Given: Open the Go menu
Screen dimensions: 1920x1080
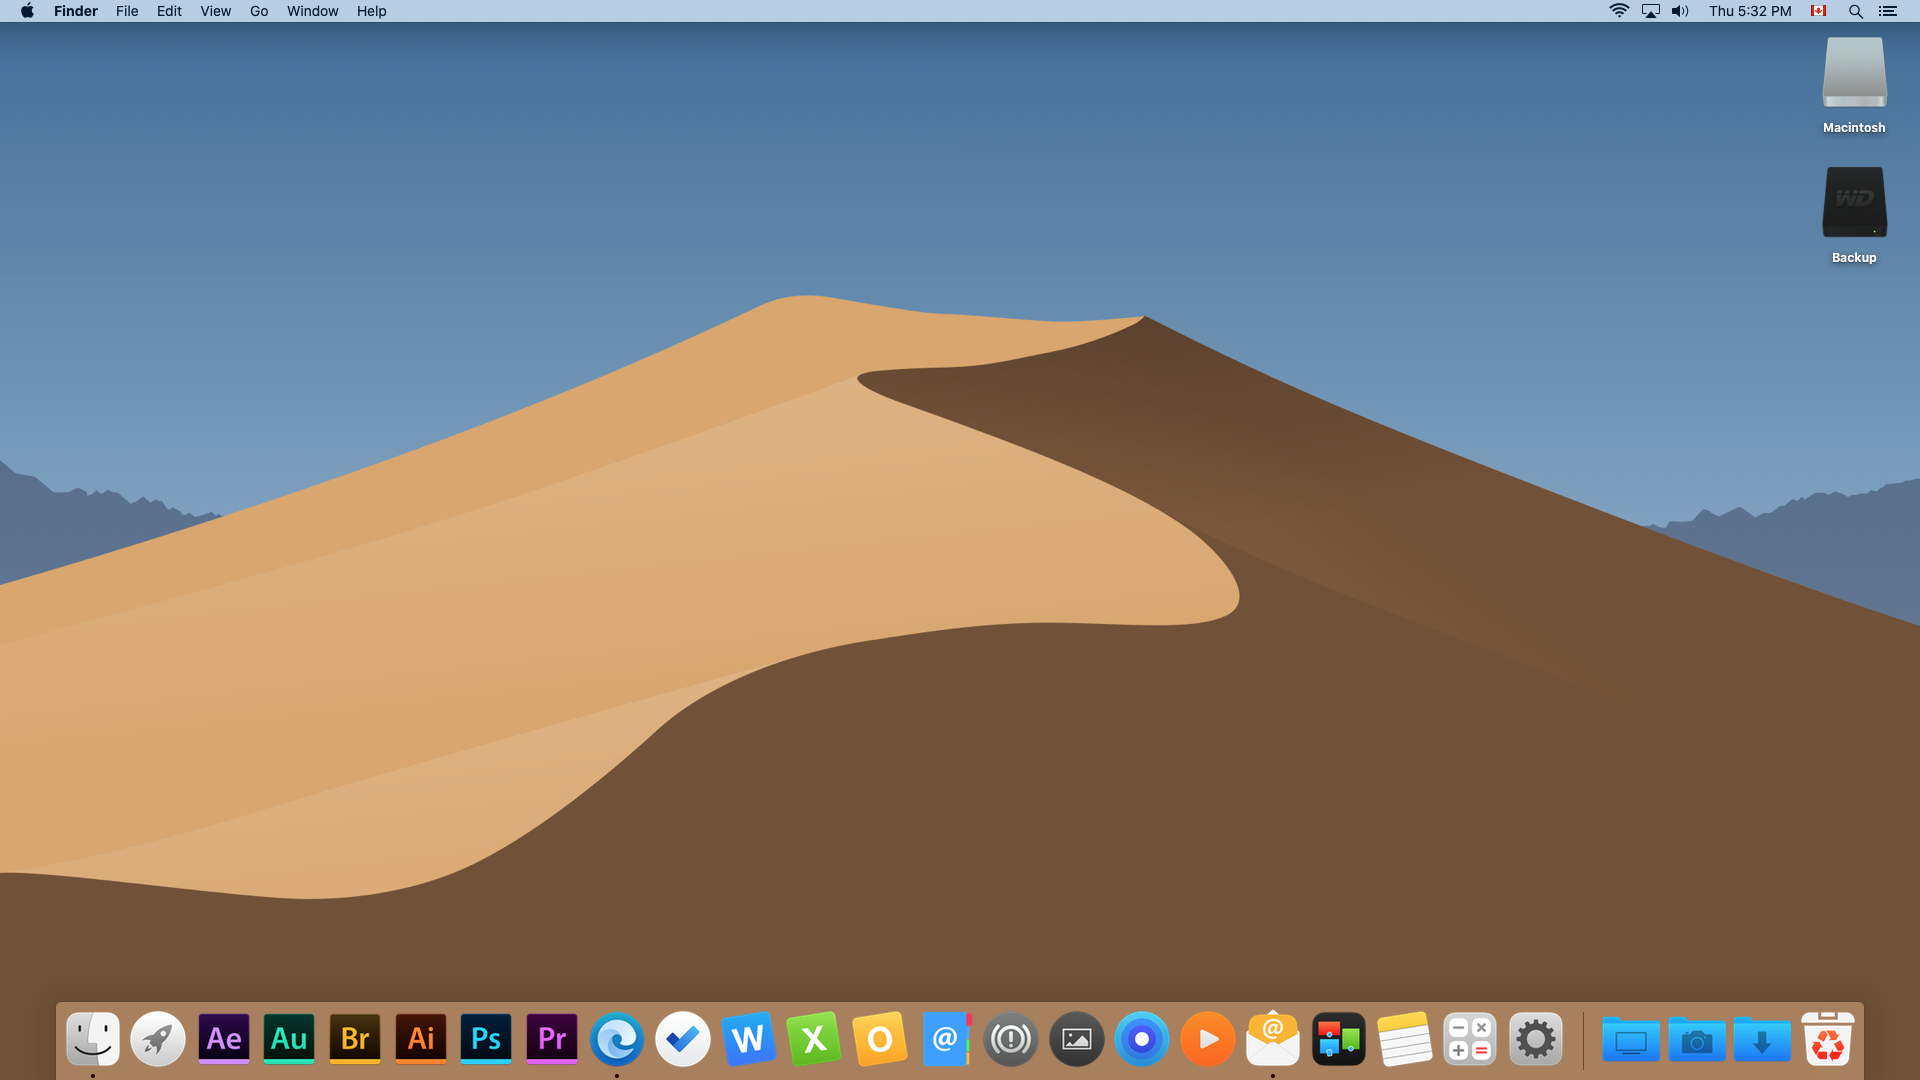Looking at the screenshot, I should [259, 11].
